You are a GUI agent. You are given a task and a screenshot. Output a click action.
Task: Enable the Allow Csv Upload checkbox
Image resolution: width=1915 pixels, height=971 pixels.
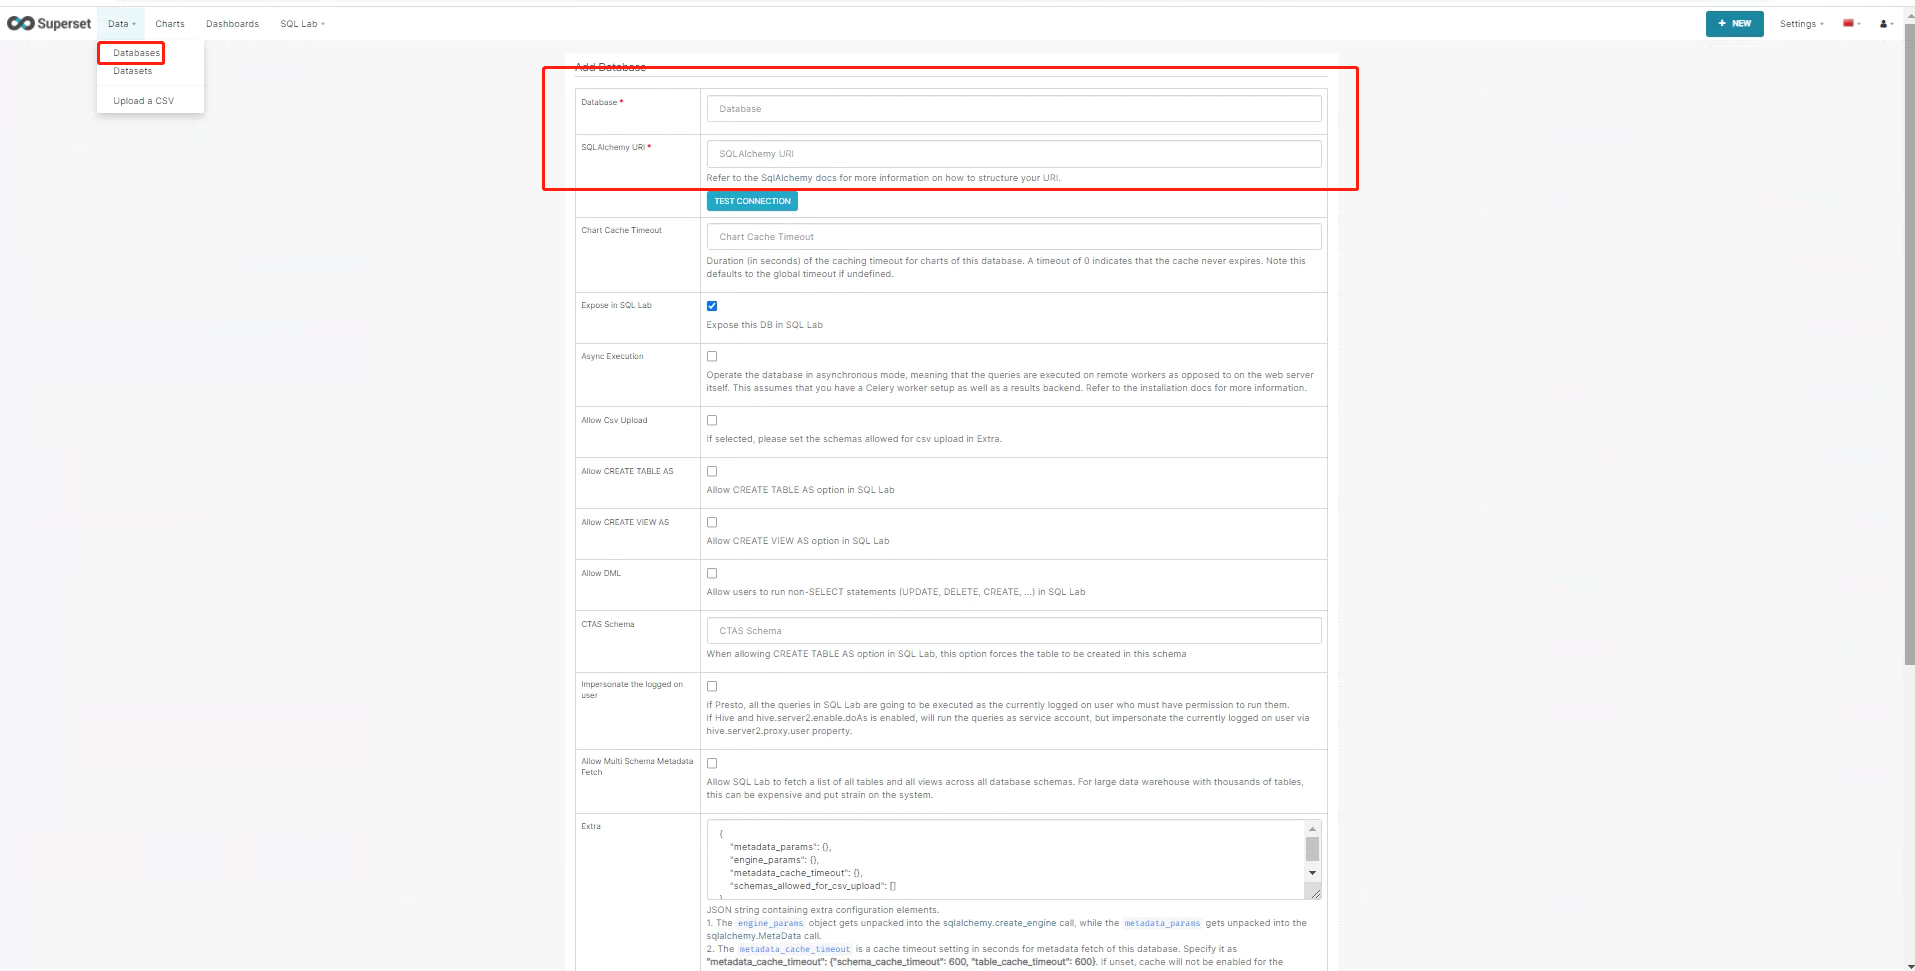tap(712, 420)
